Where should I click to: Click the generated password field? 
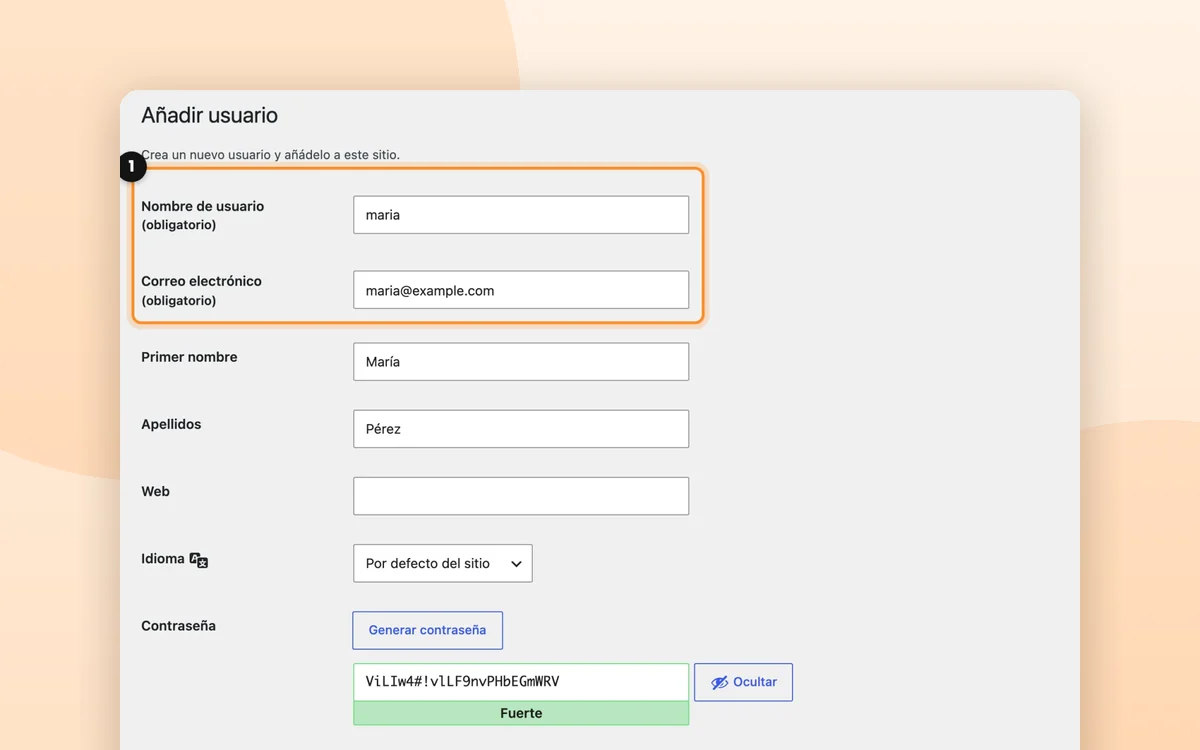click(521, 682)
